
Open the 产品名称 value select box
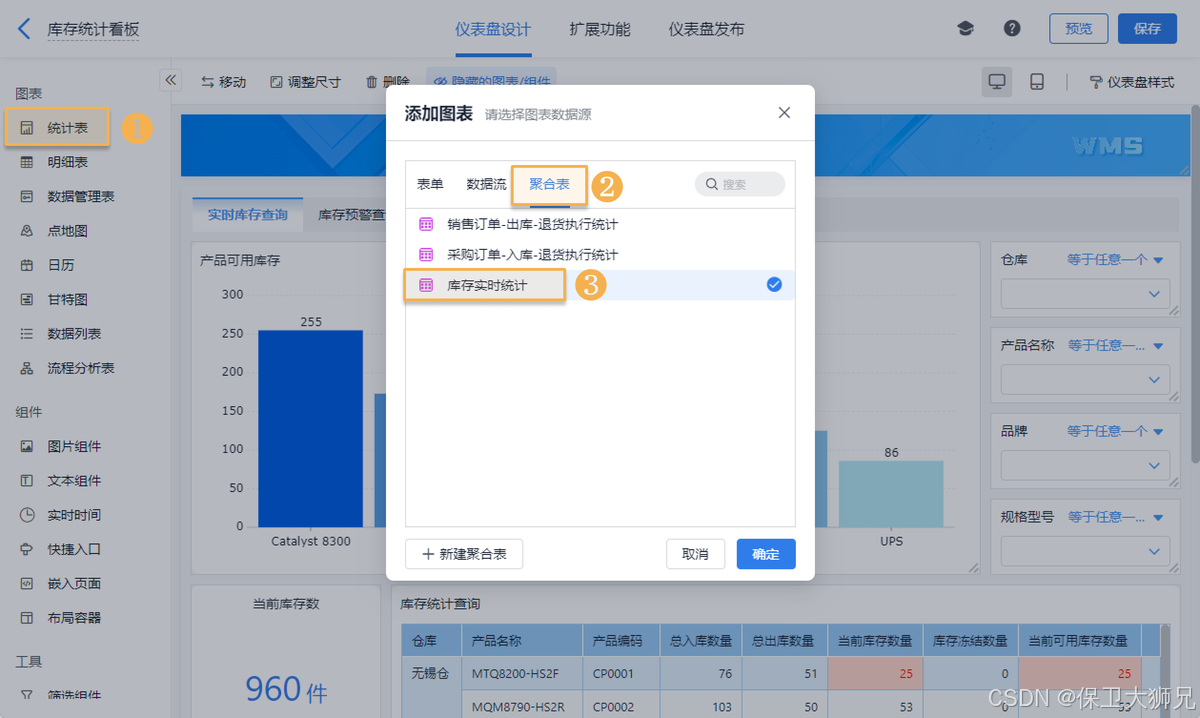click(1085, 380)
